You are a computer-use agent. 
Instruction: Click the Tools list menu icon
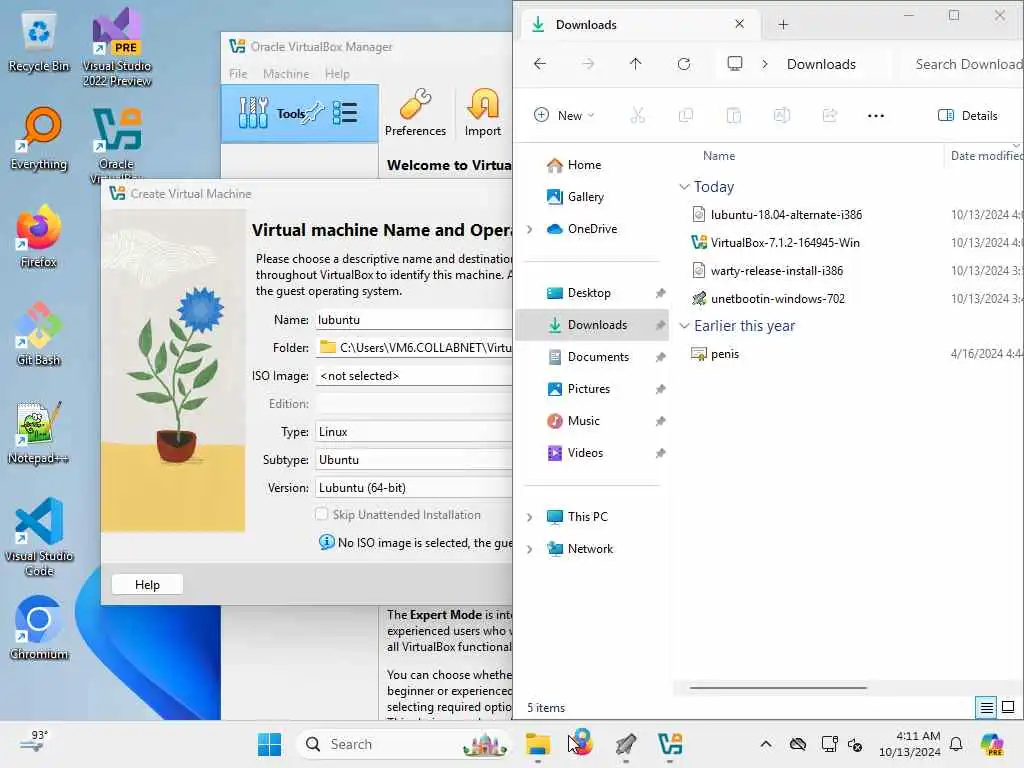coord(345,113)
